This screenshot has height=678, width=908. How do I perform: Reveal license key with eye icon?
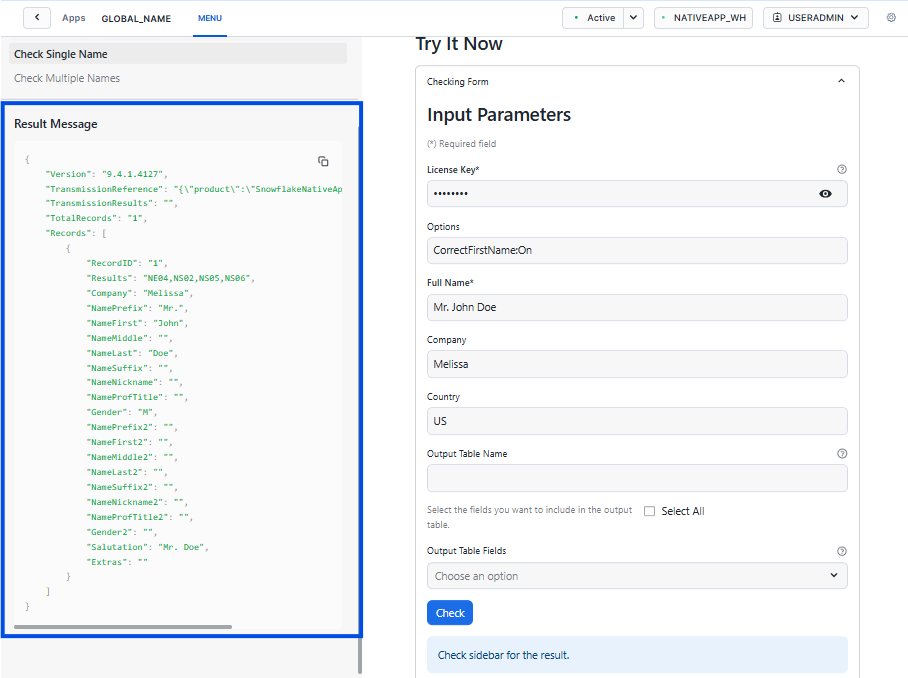tap(825, 193)
